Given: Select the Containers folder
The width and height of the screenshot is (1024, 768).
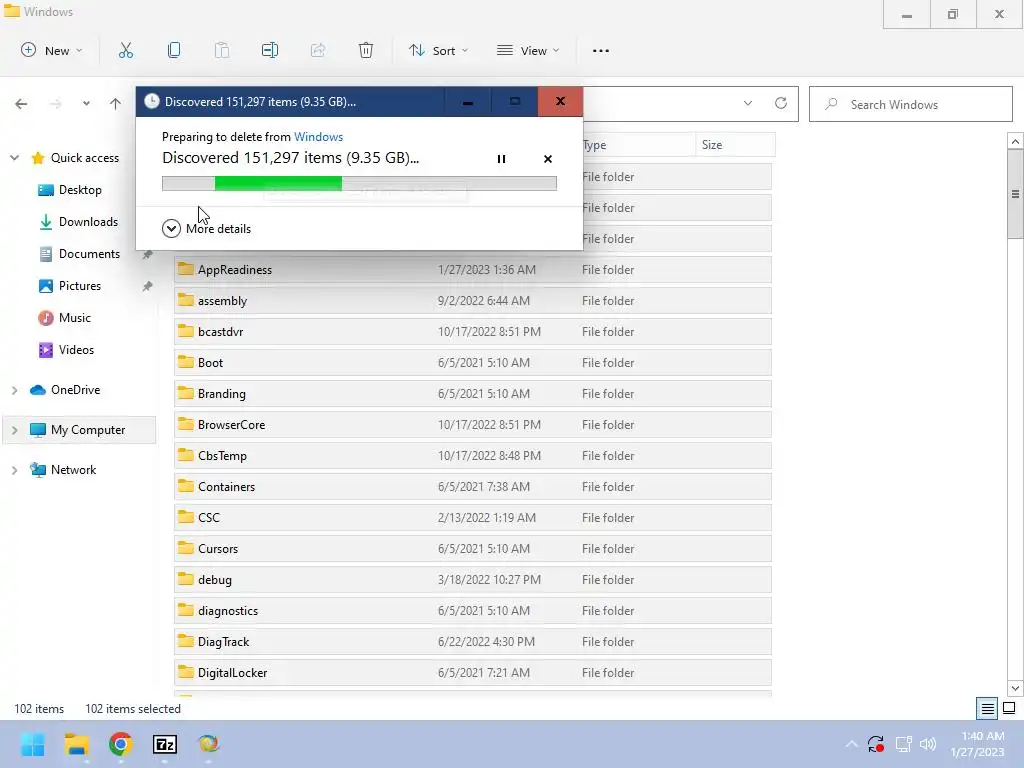Looking at the screenshot, I should pyautogui.click(x=473, y=487).
